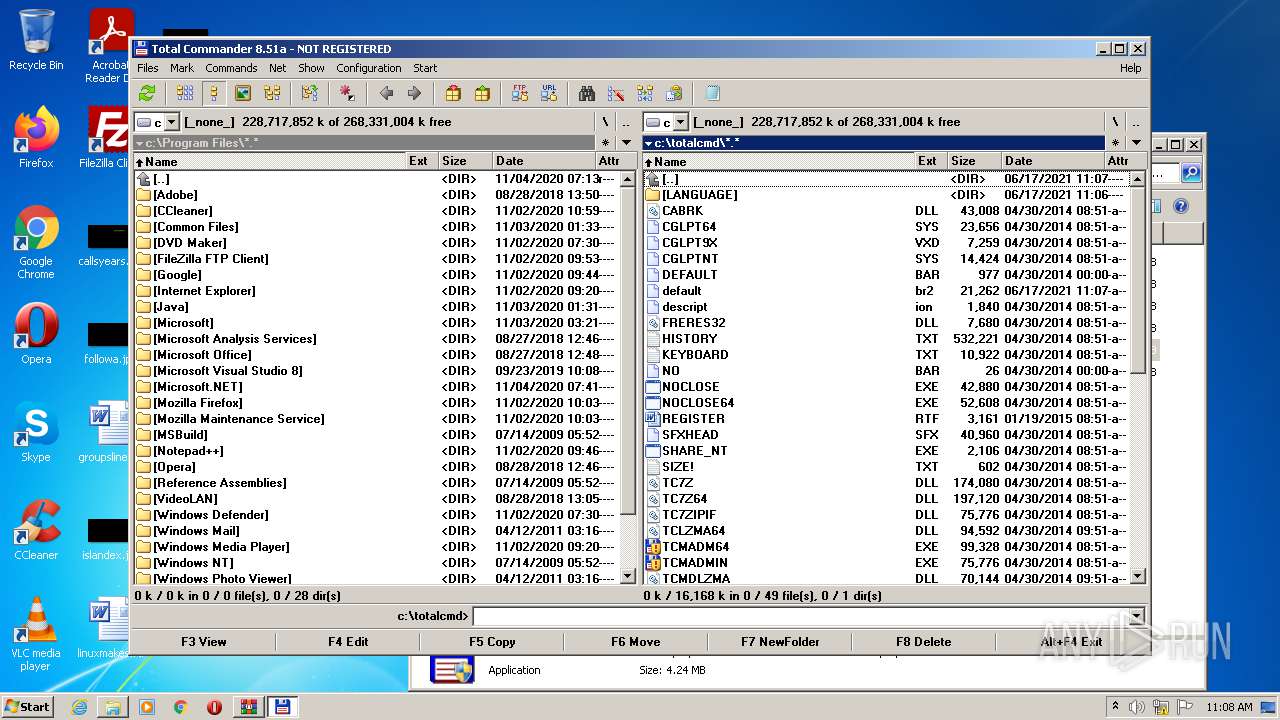The width and height of the screenshot is (1280, 720).
Task: Open FTP connect toolbar icon
Action: [520, 93]
